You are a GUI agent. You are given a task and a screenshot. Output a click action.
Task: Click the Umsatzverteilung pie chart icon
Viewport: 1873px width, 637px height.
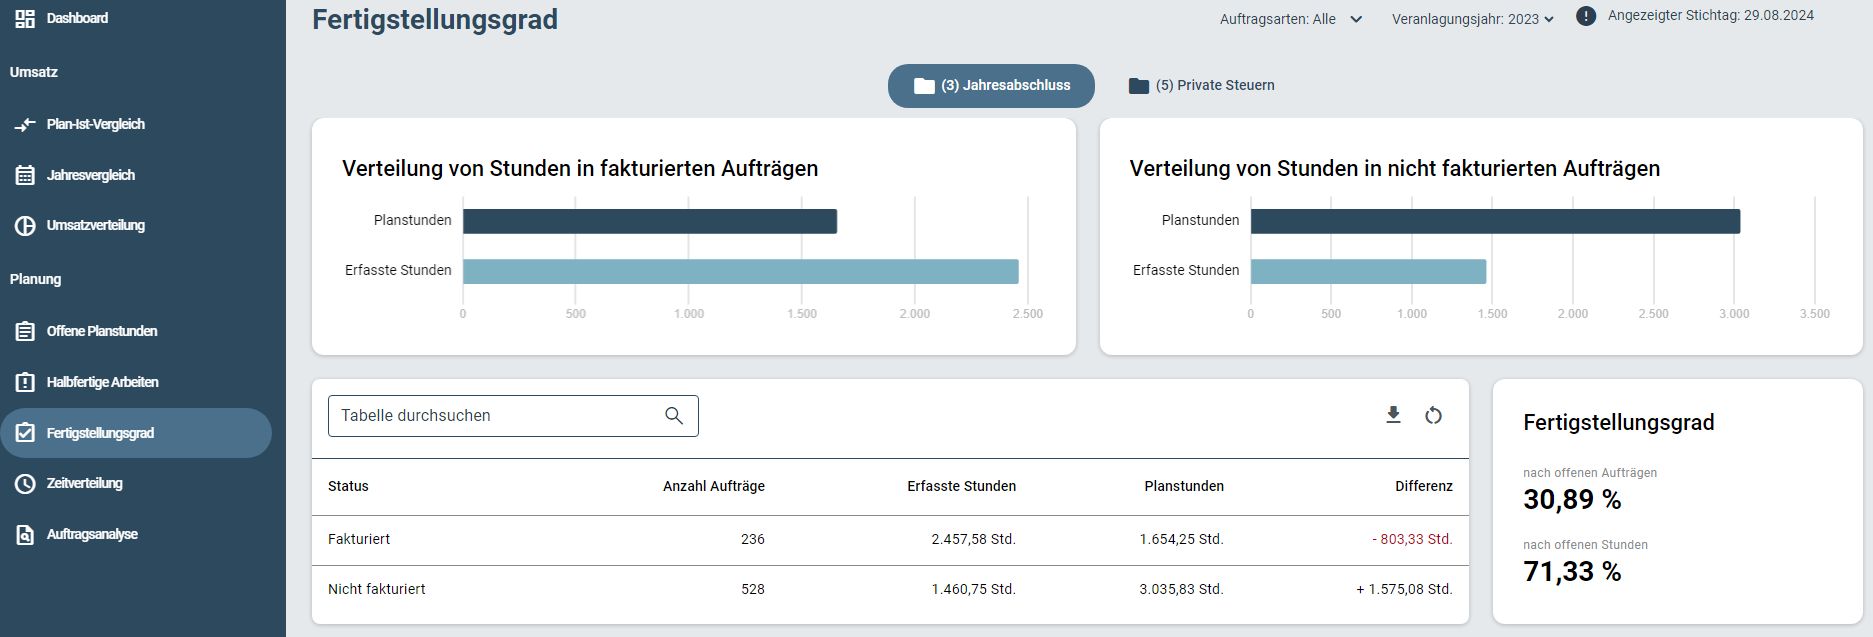(25, 226)
